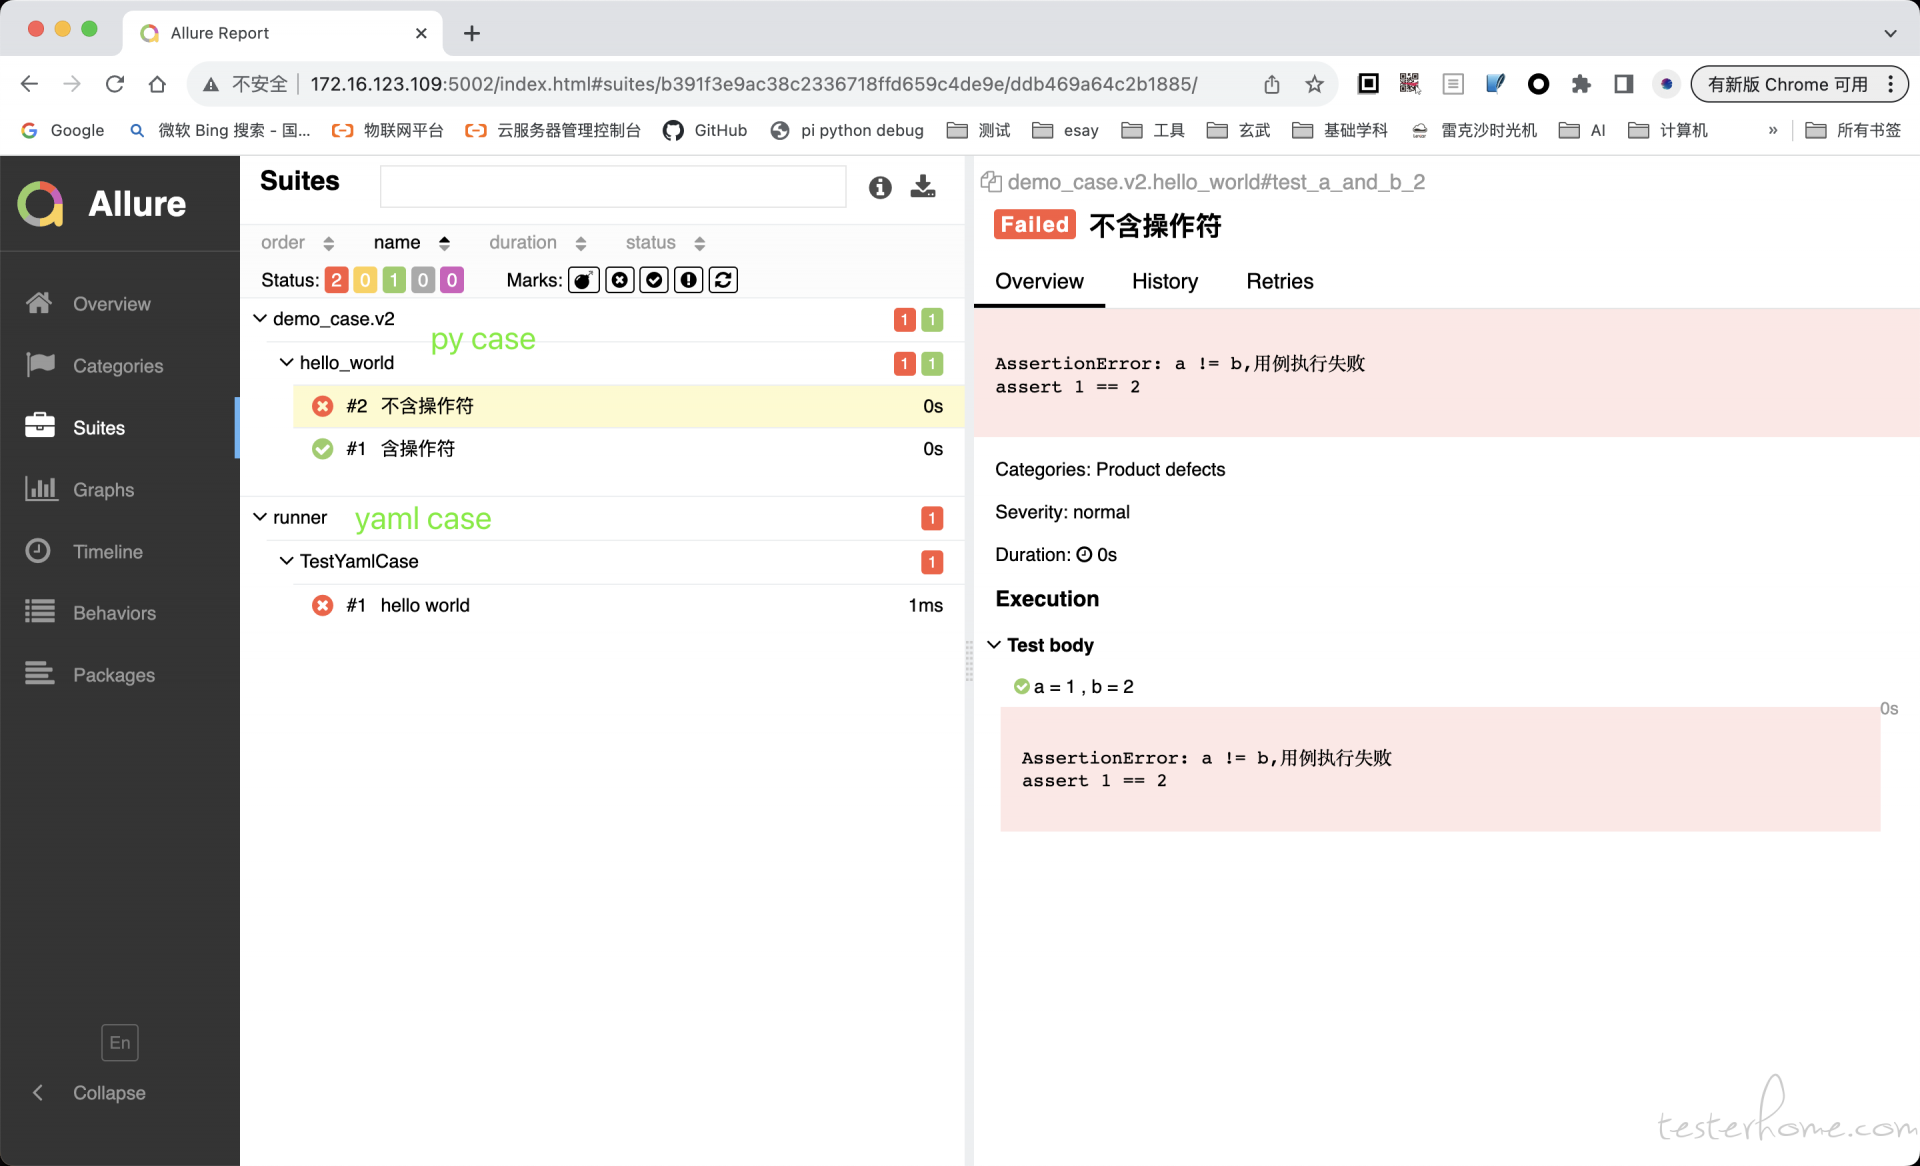This screenshot has height=1166, width=1920.
Task: Sort suites by status
Action: tap(665, 243)
